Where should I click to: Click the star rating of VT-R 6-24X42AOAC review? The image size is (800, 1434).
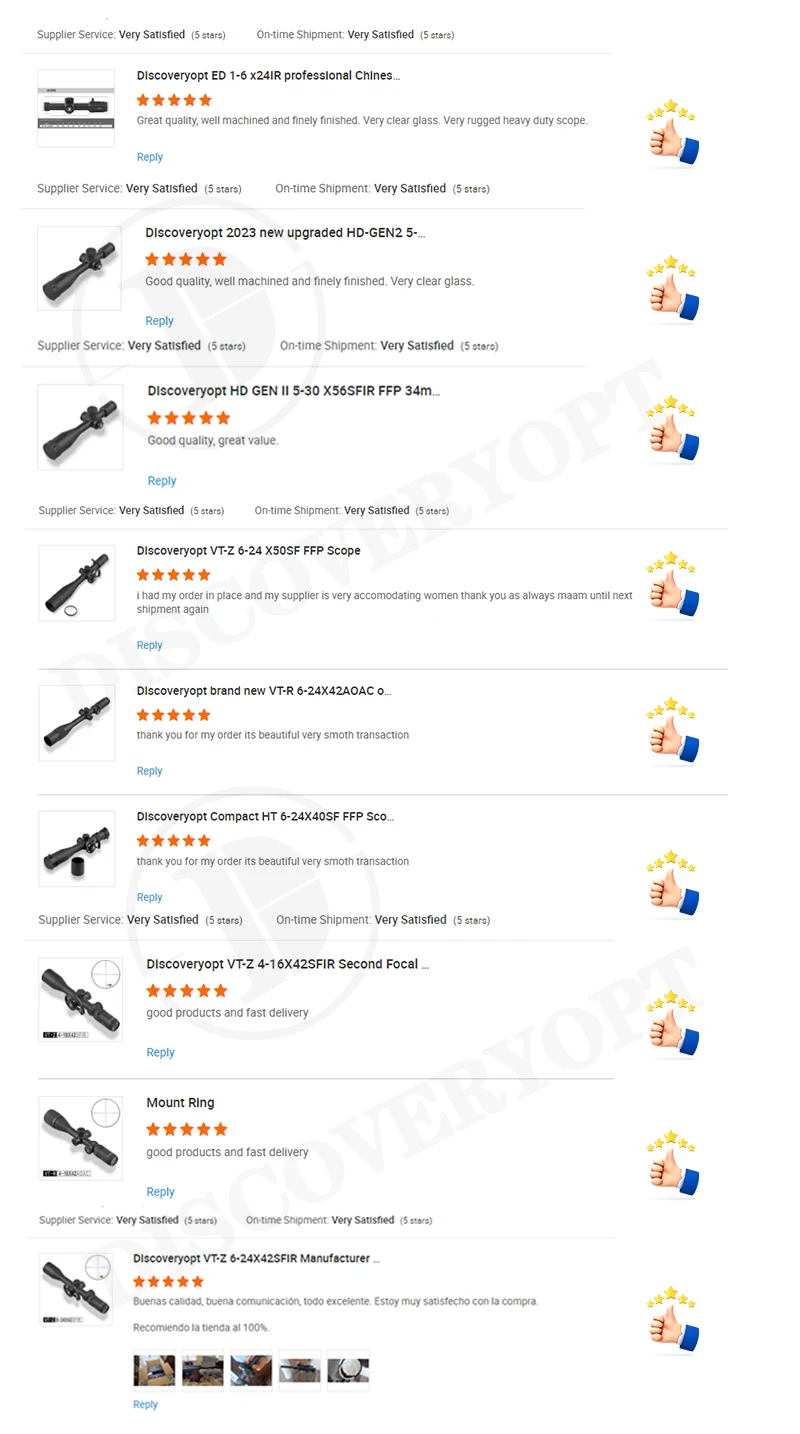click(174, 715)
